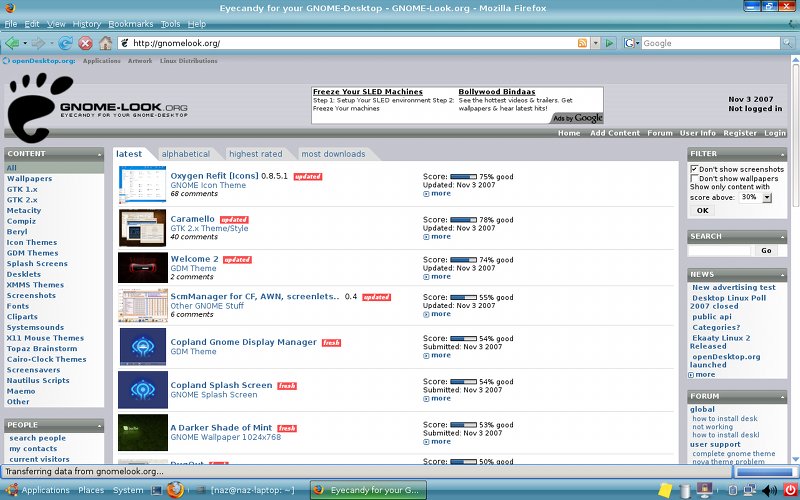Click the "search people" link
800x500 pixels.
pos(37,438)
